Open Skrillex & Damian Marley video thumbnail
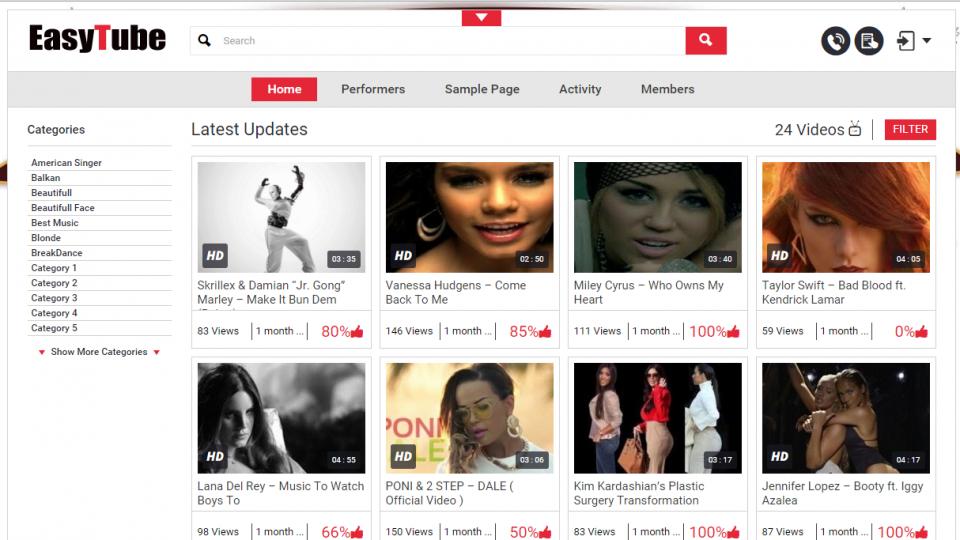 coord(281,217)
